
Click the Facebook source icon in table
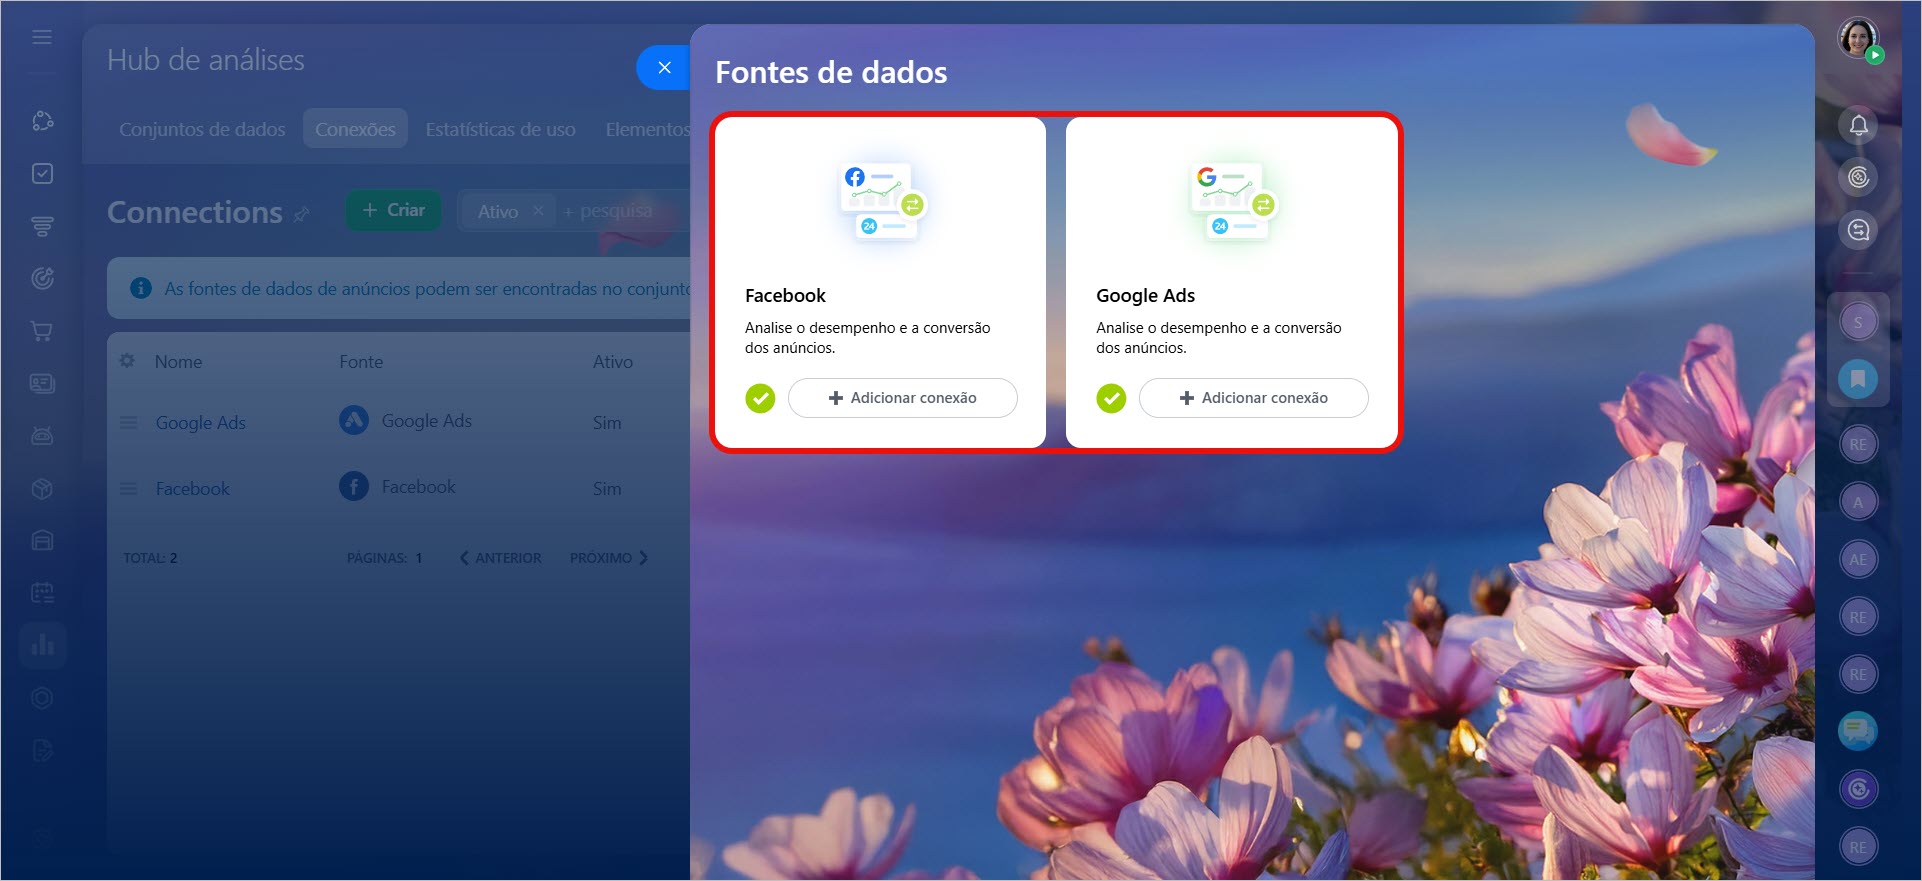(354, 487)
